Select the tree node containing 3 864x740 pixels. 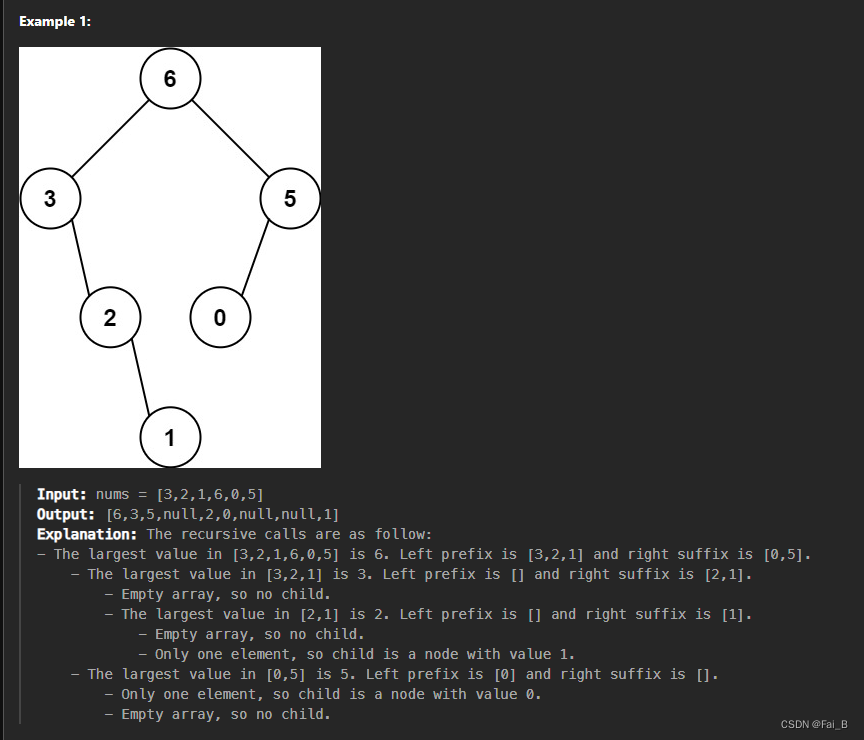point(50,199)
